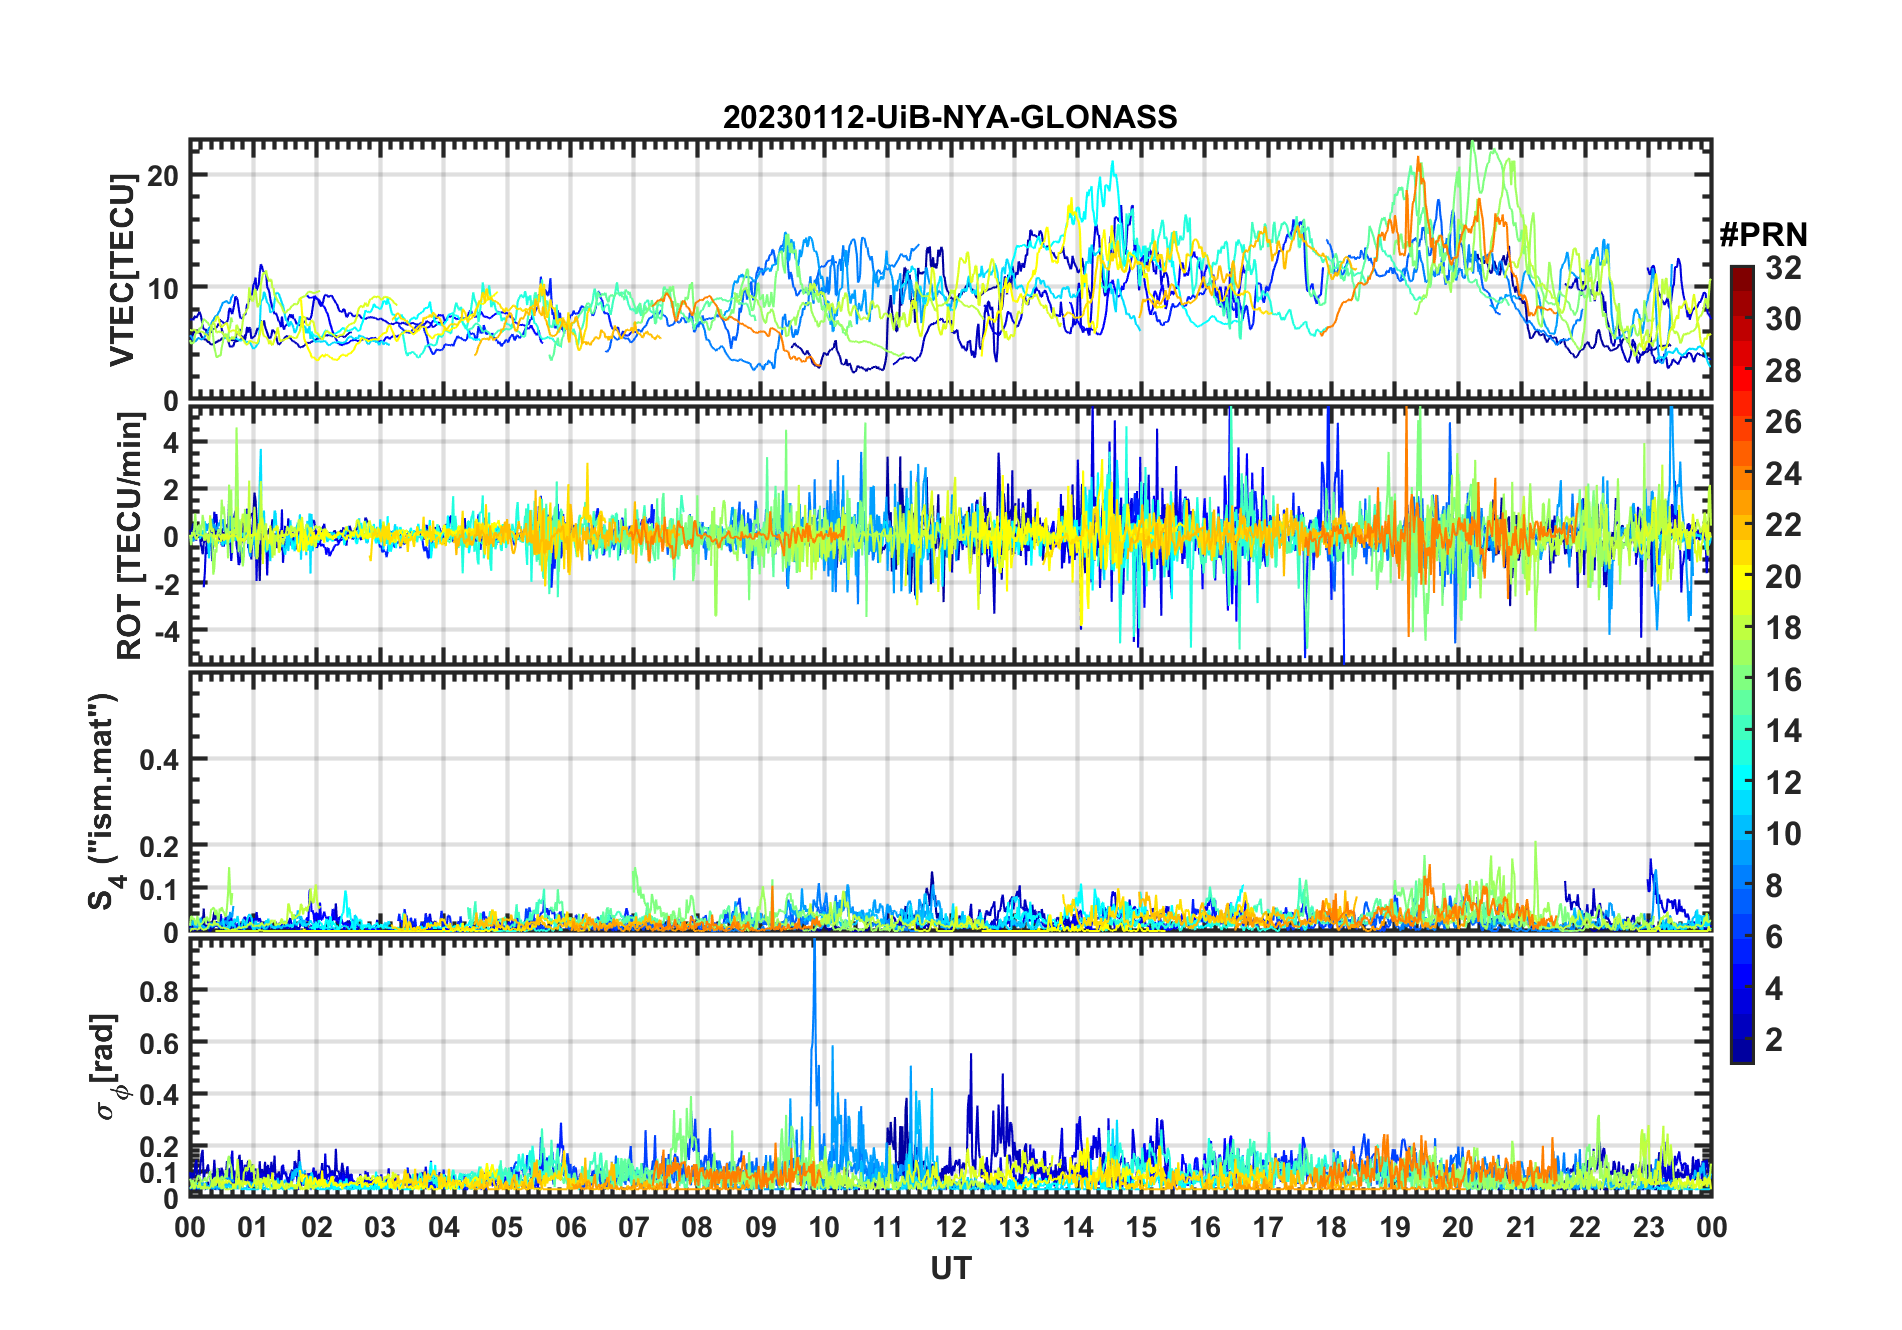The height and width of the screenshot is (1330, 1902).
Task: Select the sigma-phi panel y-tick 0.2
Action: coord(159,1147)
